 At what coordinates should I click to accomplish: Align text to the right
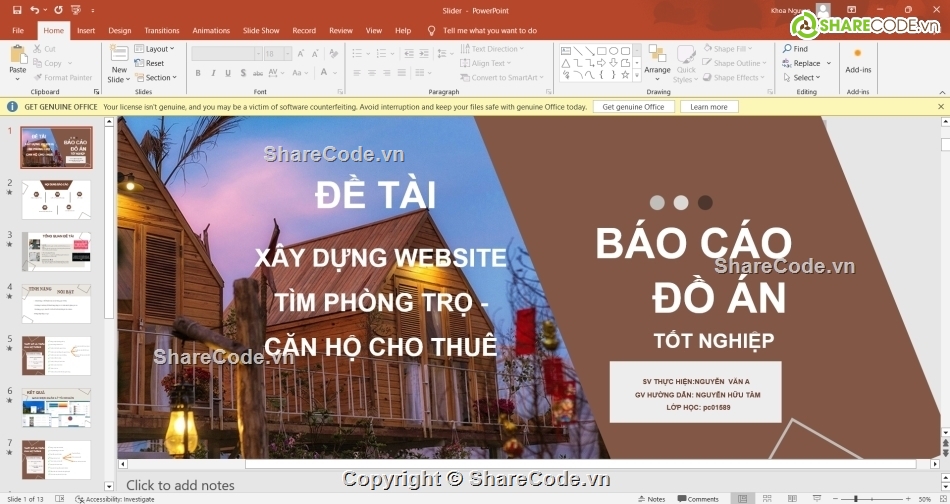pyautogui.click(x=387, y=73)
